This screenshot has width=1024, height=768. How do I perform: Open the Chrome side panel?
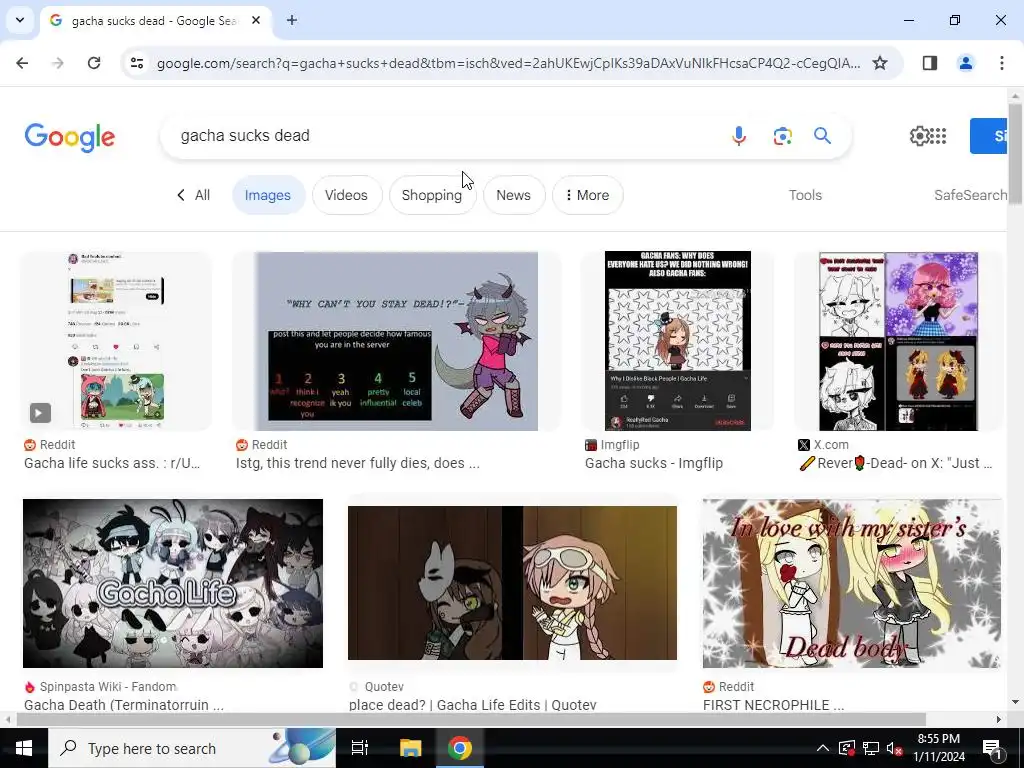(930, 63)
